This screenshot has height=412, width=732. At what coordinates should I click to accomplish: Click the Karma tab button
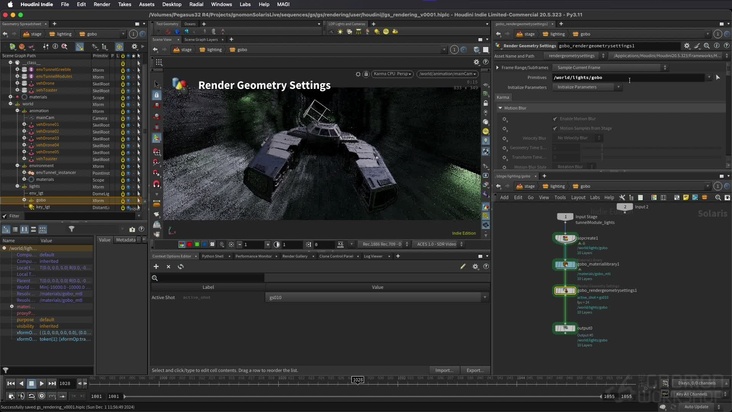click(x=503, y=97)
